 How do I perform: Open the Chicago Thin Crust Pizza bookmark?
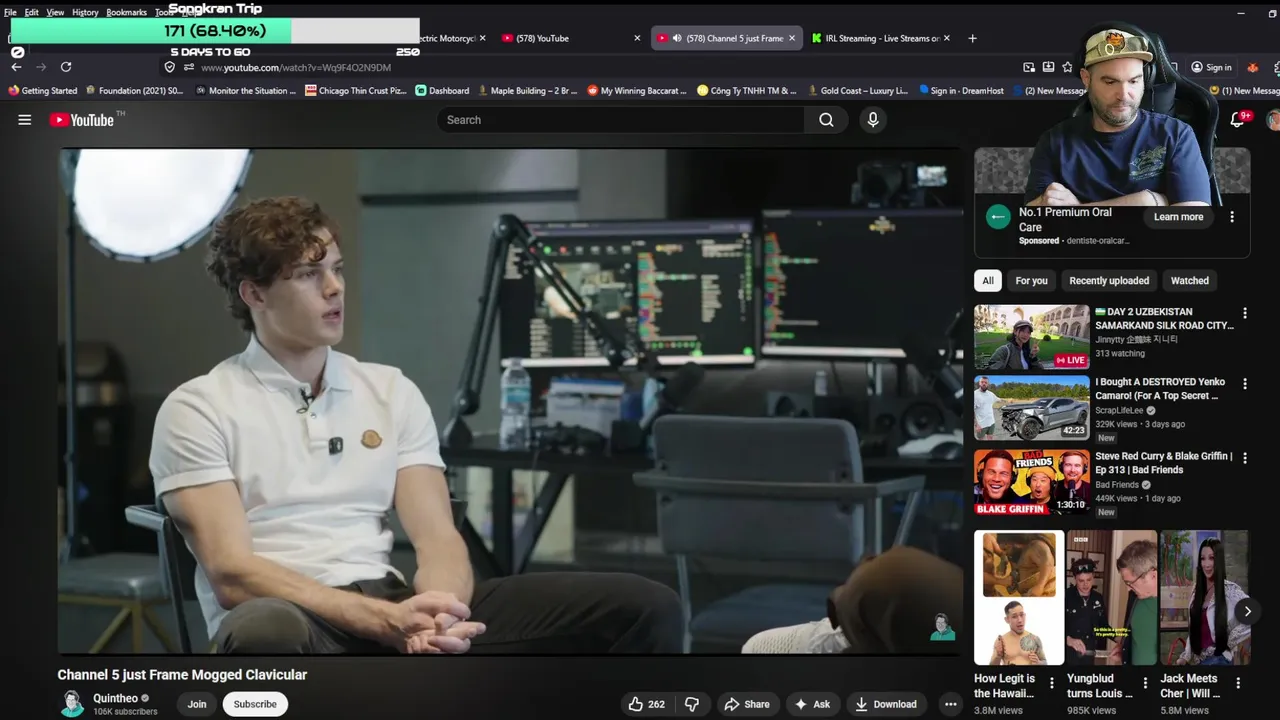[x=356, y=90]
